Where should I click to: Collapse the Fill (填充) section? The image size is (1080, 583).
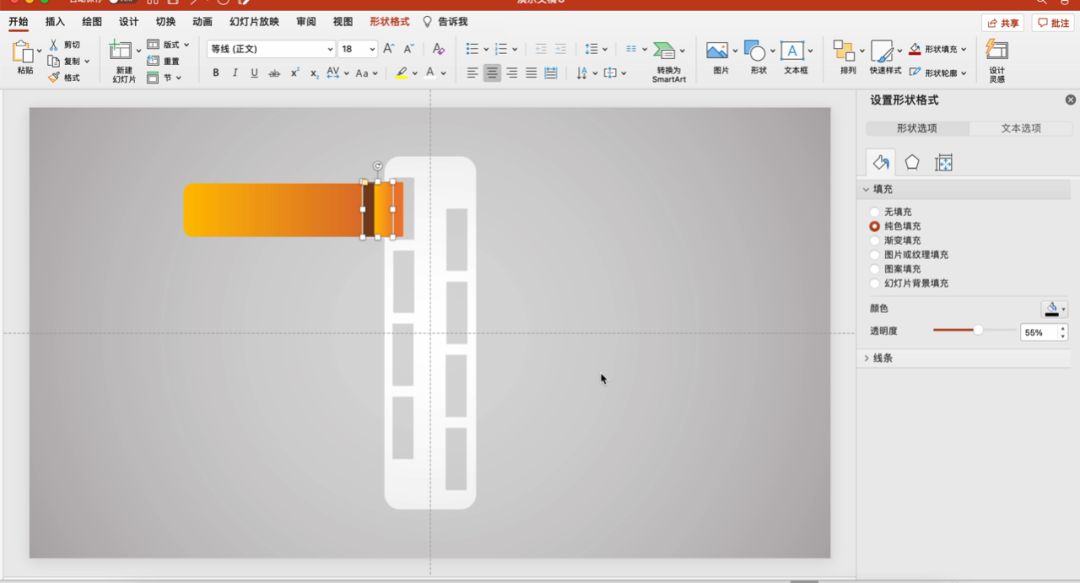click(x=866, y=189)
